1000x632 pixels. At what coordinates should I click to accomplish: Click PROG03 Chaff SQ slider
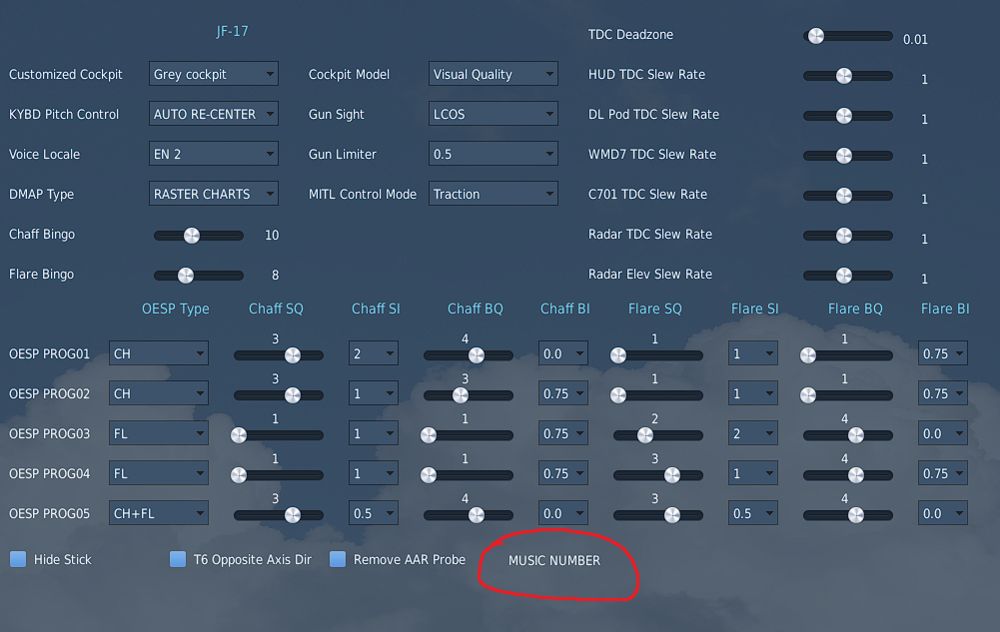pyautogui.click(x=279, y=435)
